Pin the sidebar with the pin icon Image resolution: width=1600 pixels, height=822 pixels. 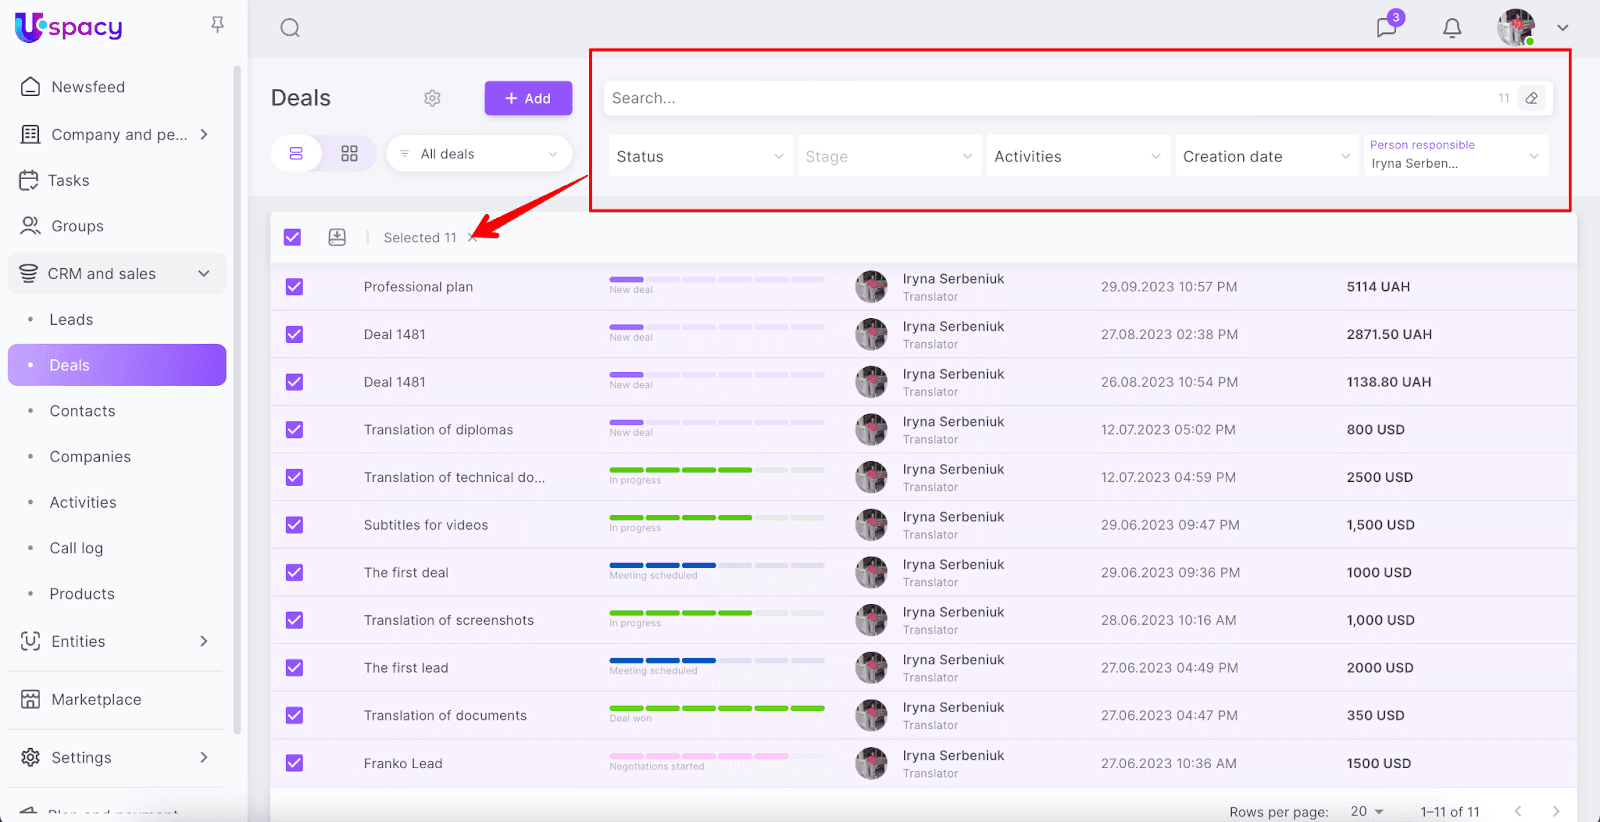(x=217, y=25)
